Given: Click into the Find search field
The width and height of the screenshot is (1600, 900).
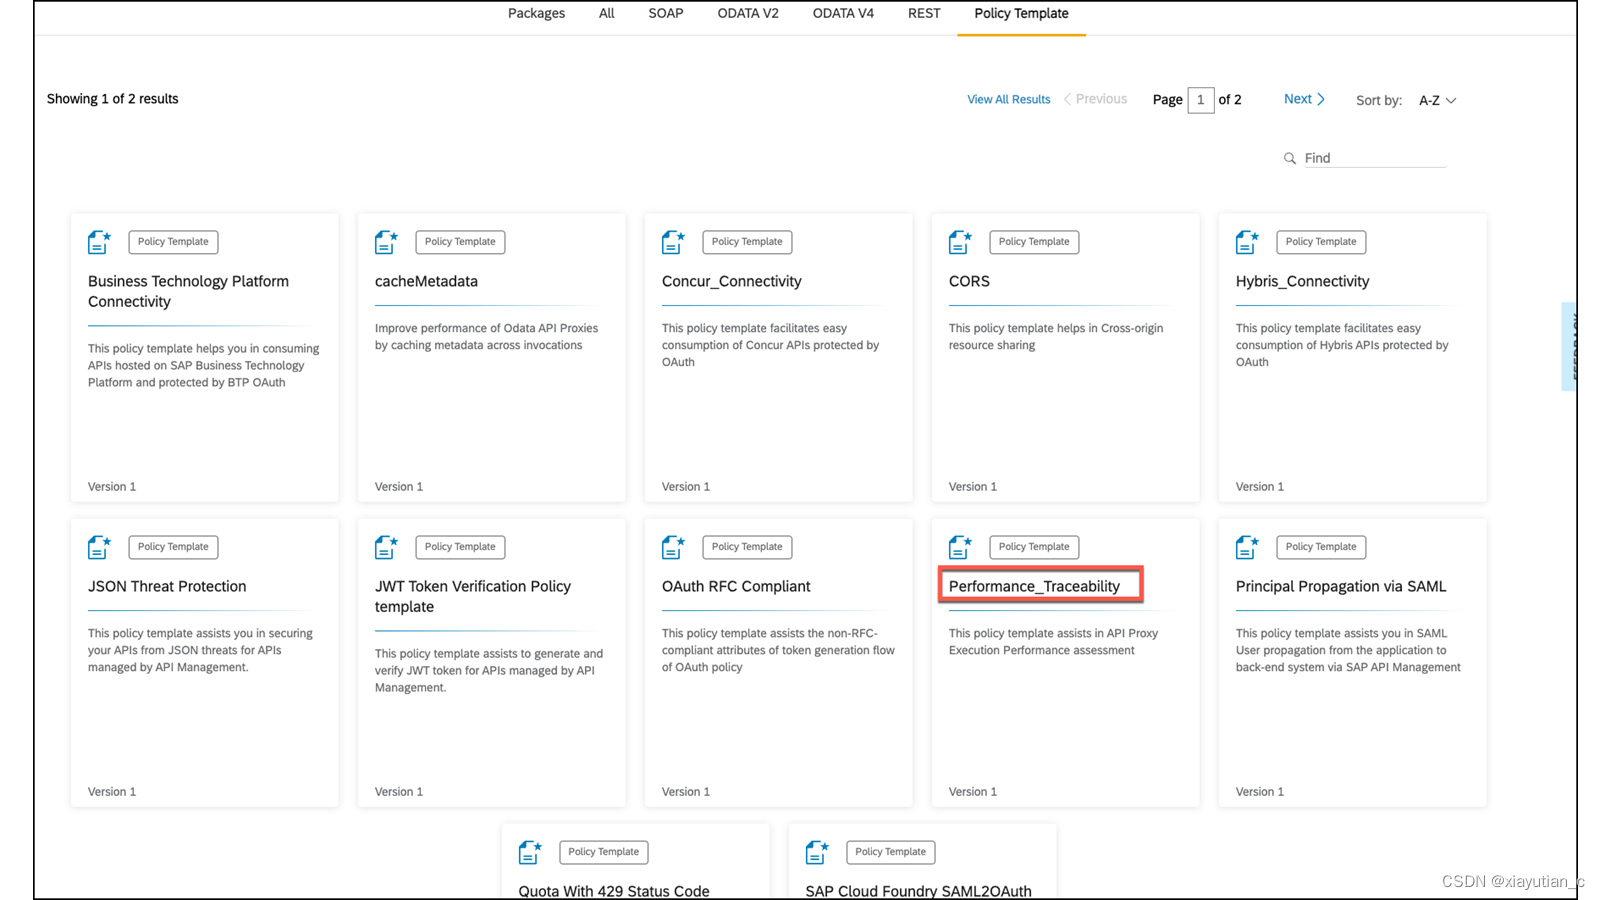Looking at the screenshot, I should (x=1375, y=158).
